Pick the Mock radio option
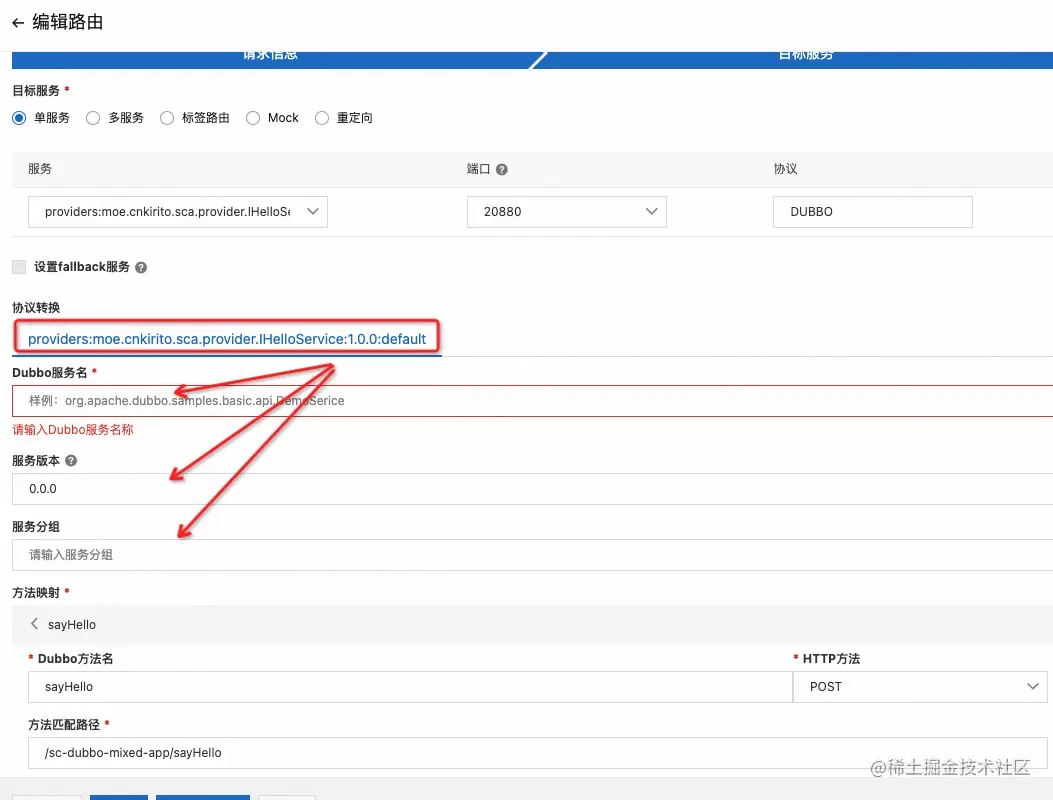 [253, 118]
